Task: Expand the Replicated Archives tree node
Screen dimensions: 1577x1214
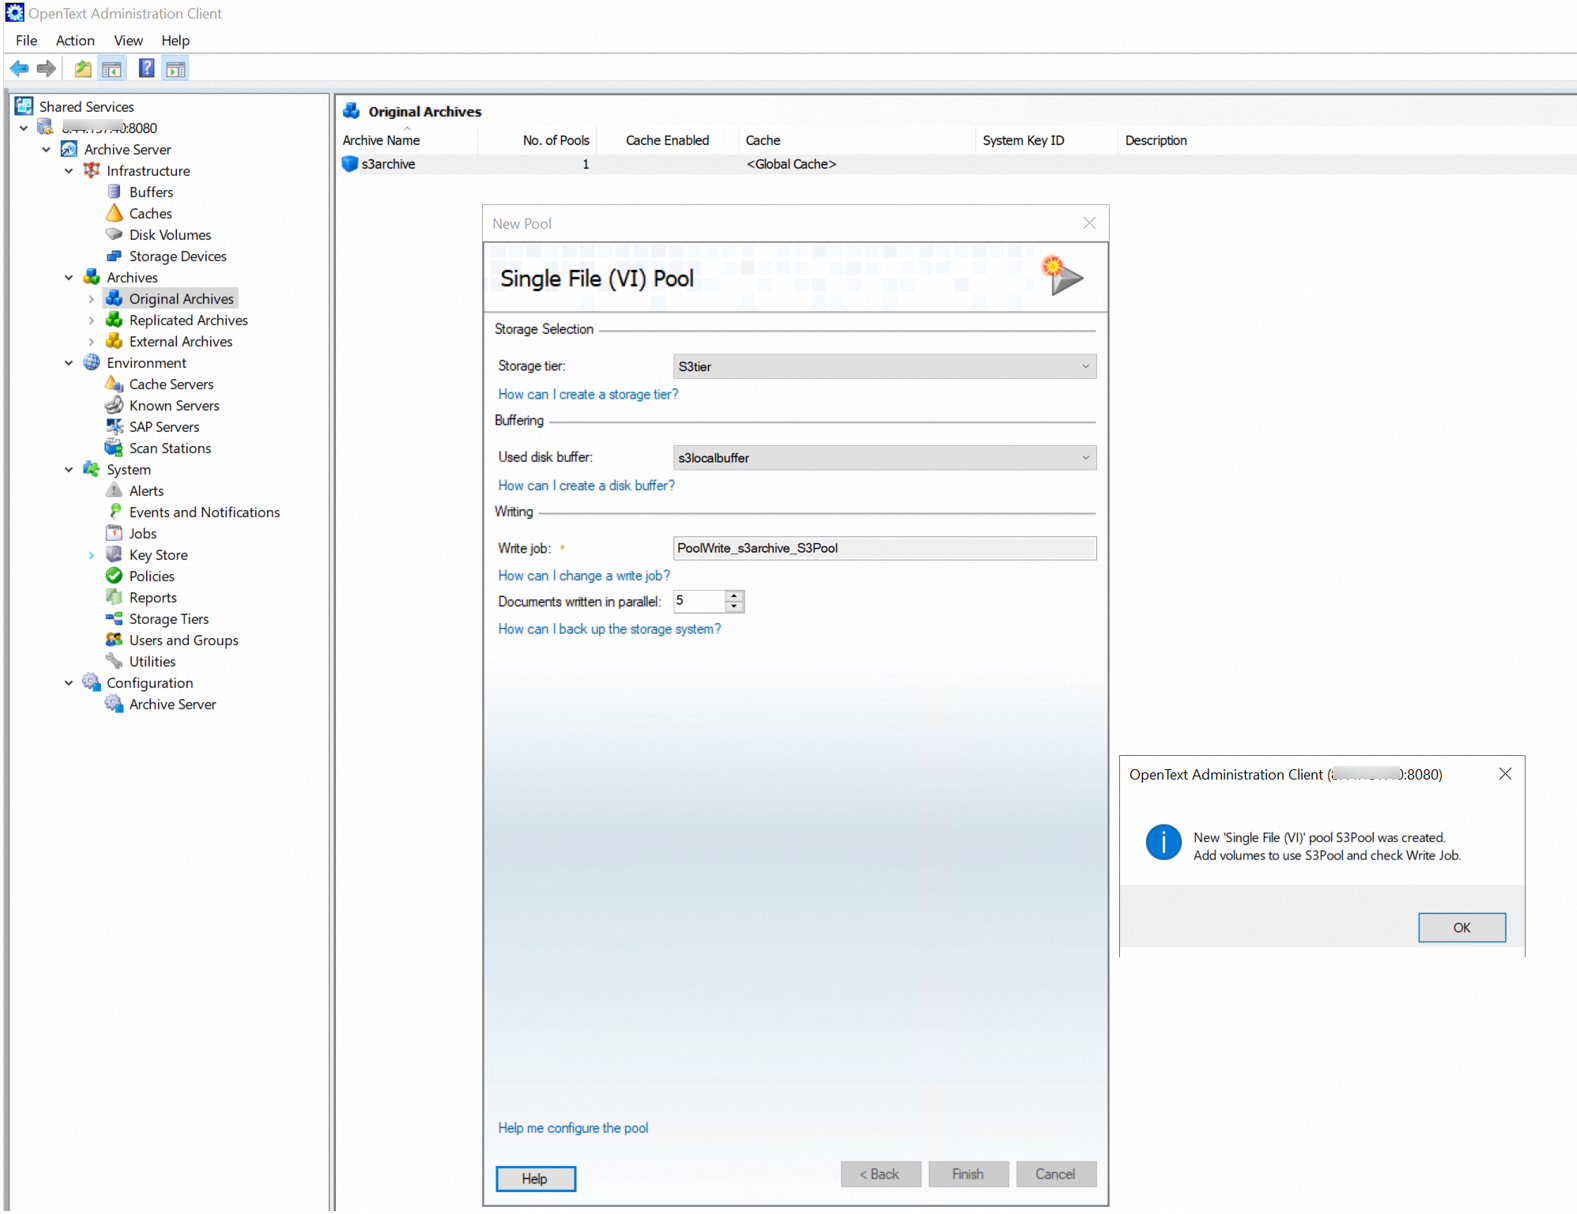Action: point(91,320)
